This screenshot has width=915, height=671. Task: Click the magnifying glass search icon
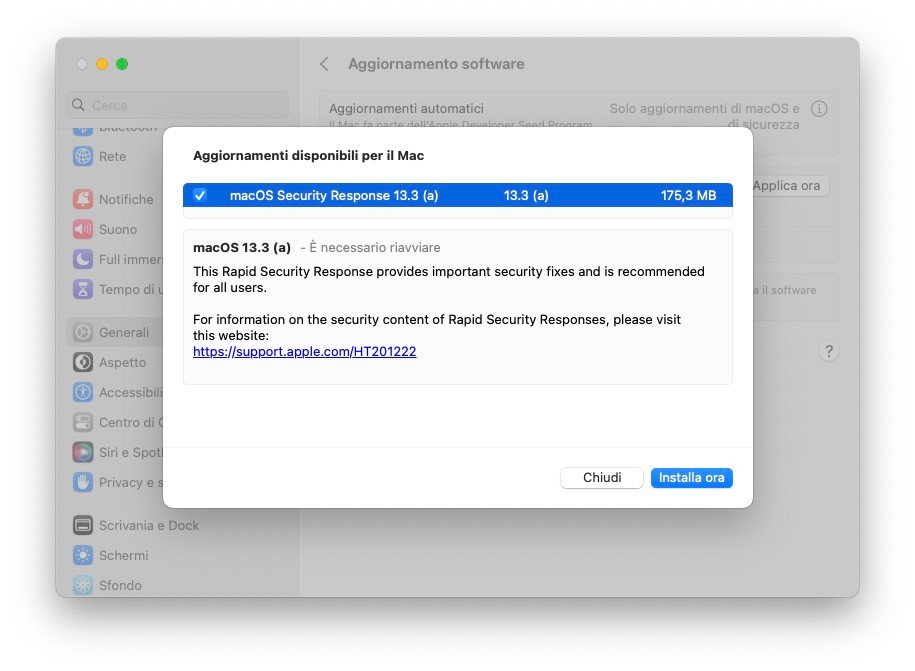78,105
